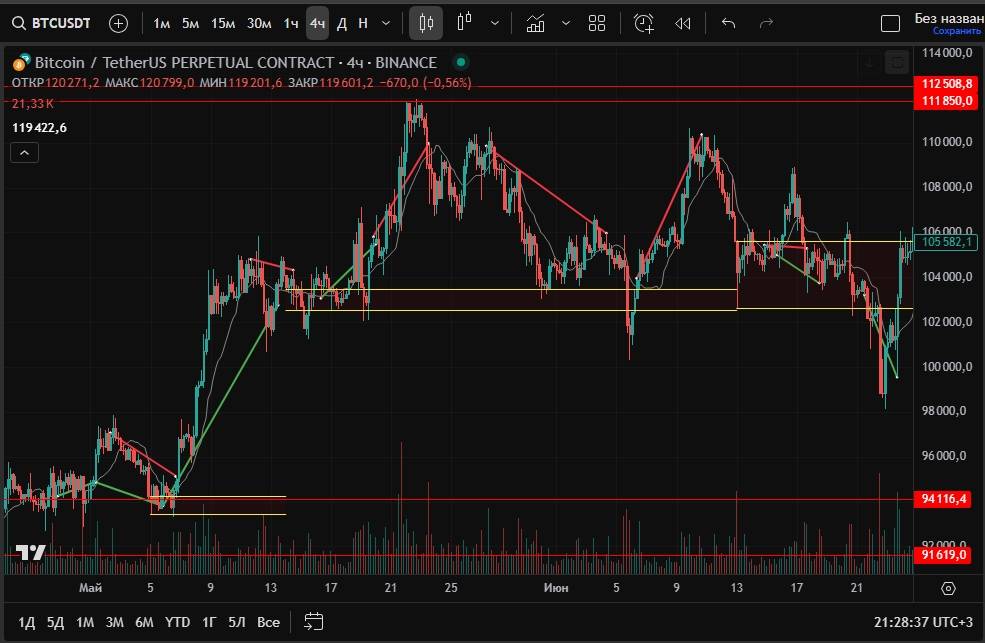Open the layout grid templates icon
The width and height of the screenshot is (985, 643).
click(597, 23)
